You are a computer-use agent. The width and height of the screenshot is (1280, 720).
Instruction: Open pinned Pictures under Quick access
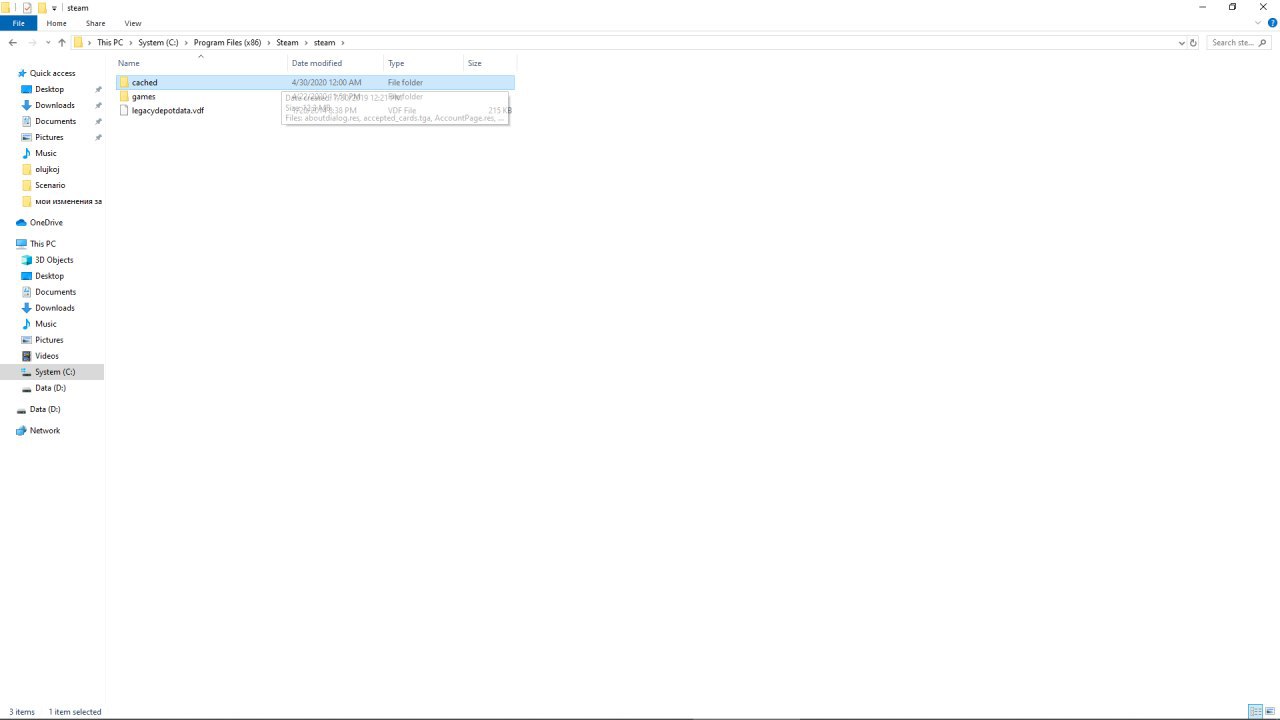point(49,137)
